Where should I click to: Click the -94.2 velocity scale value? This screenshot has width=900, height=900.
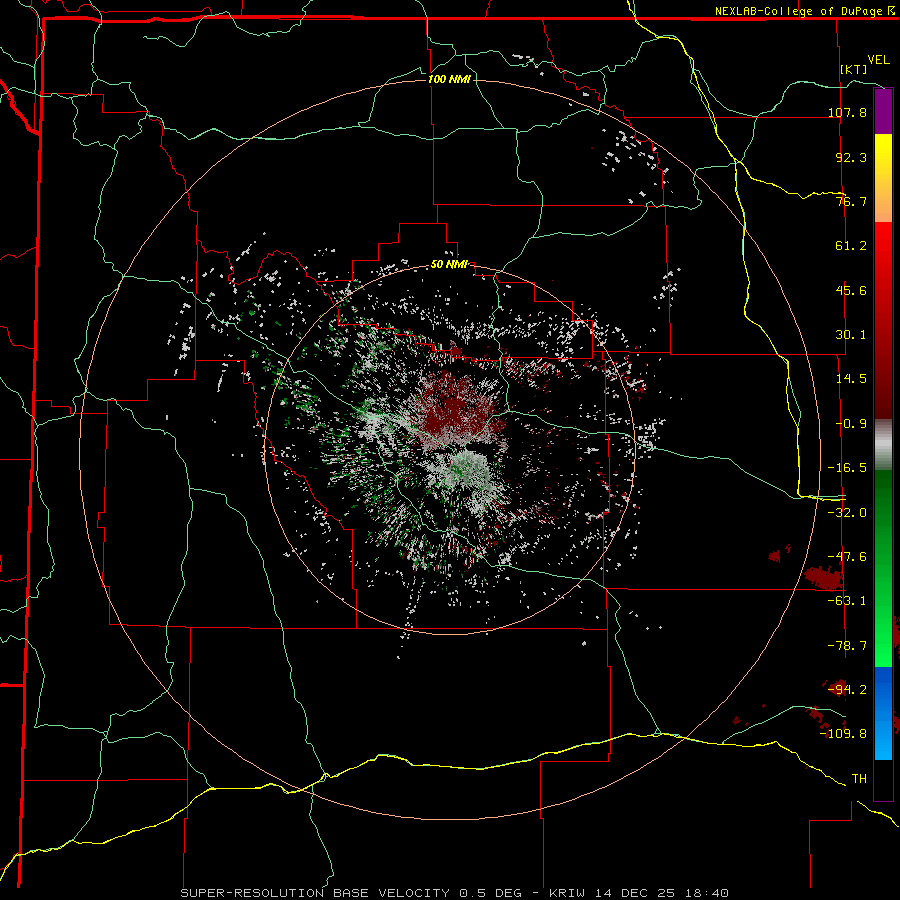tap(847, 689)
